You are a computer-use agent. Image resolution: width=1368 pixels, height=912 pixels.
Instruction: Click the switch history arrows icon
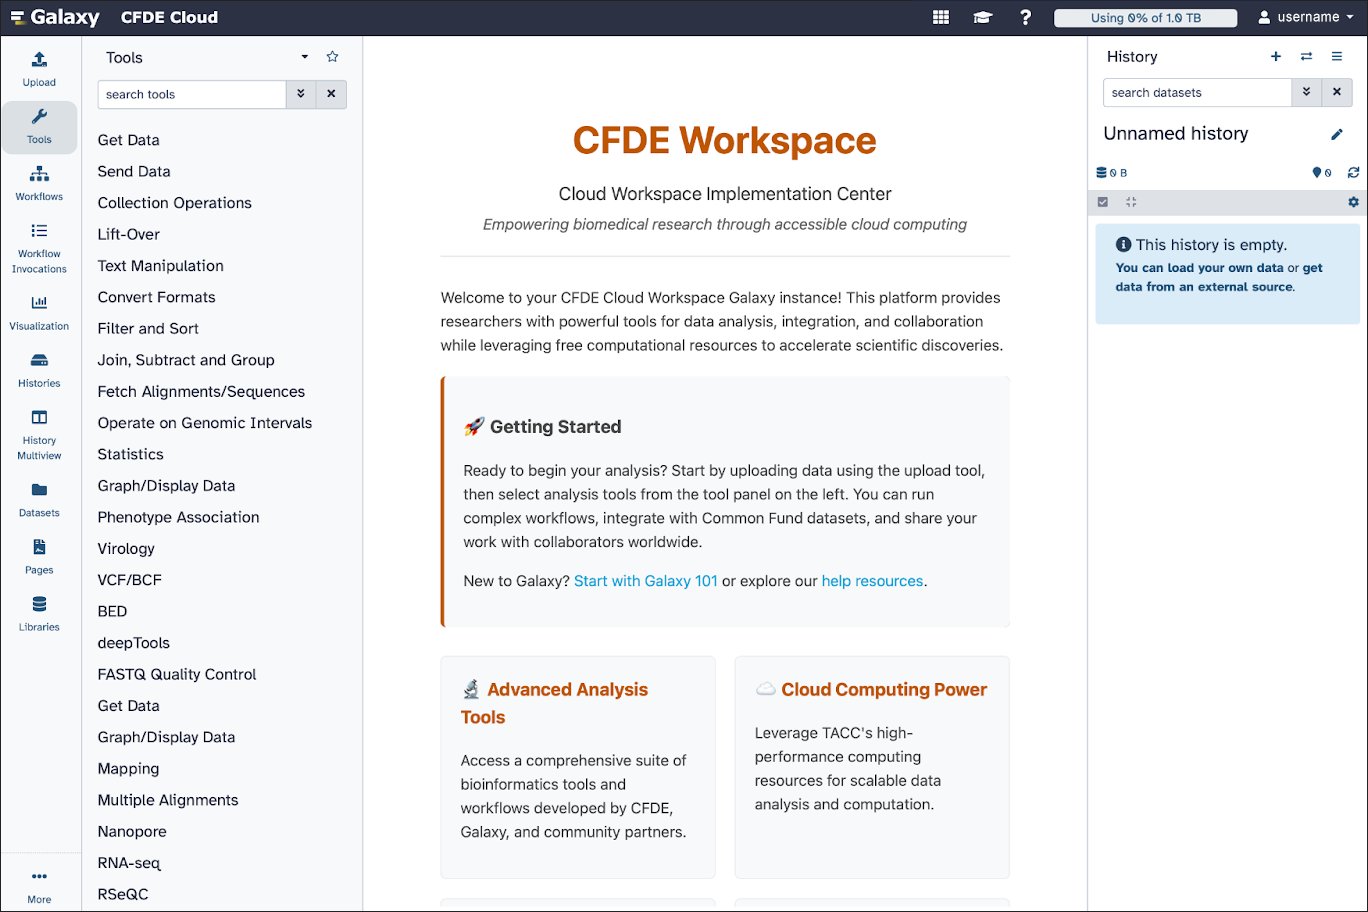[x=1306, y=57]
